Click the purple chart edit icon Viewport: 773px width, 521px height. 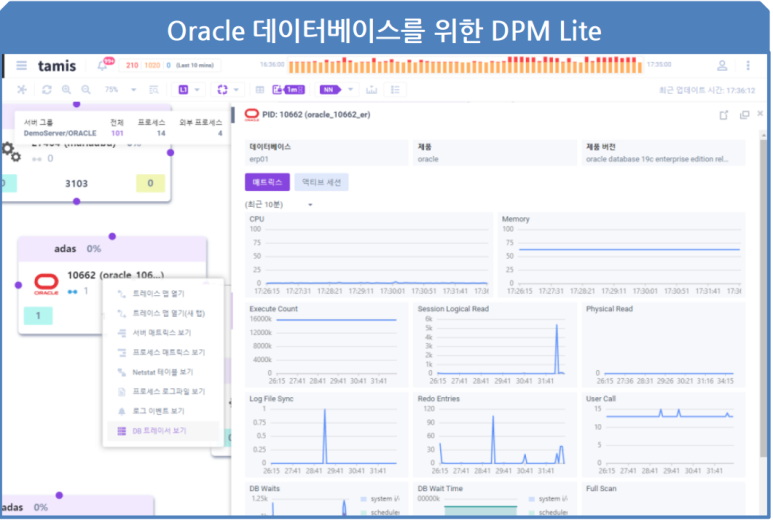pos(277,90)
